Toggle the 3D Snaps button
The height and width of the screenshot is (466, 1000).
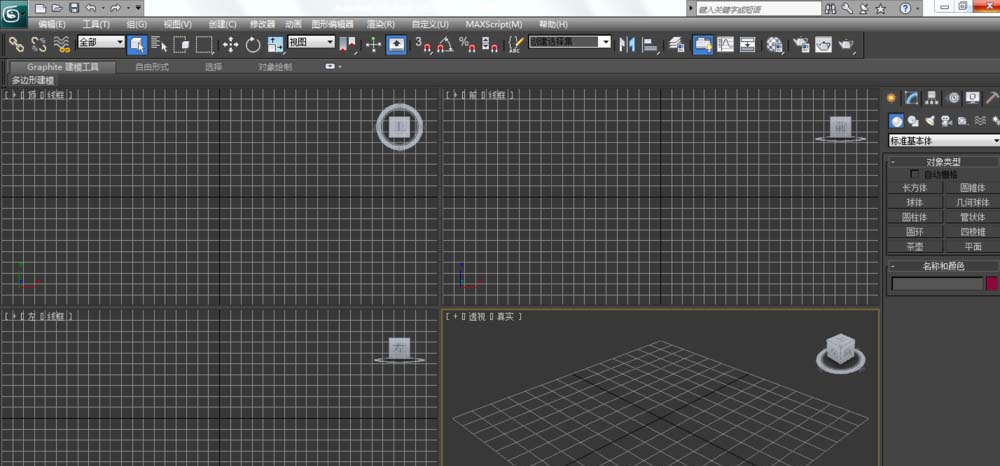(423, 44)
